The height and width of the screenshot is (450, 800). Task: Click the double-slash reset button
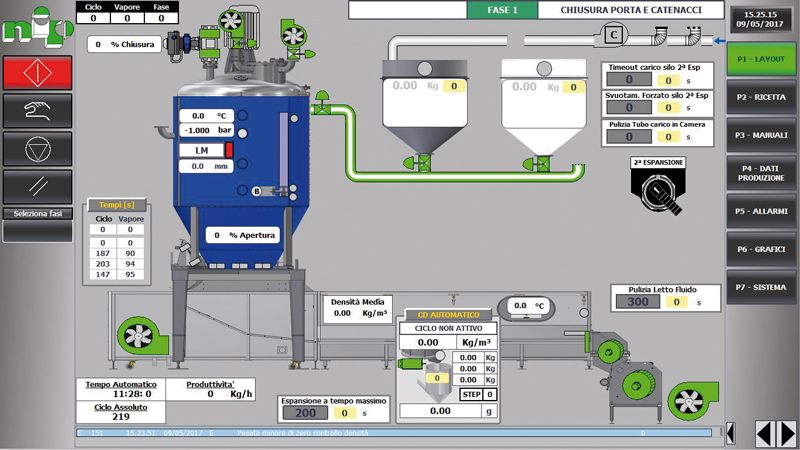click(x=37, y=186)
